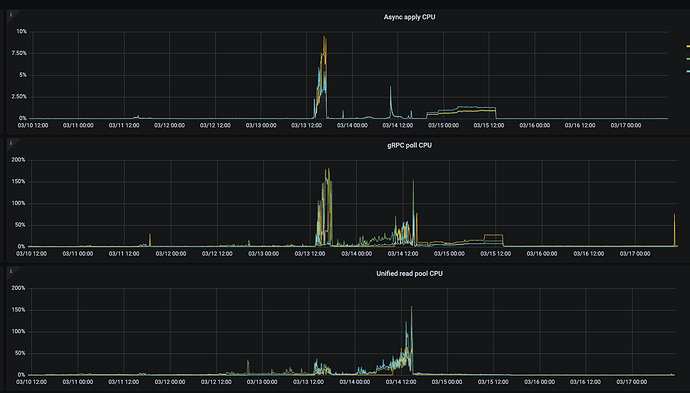Click the 50% y-axis label in gRPC poll CPU
Viewport: 690px width, 393px height.
(x=21, y=225)
